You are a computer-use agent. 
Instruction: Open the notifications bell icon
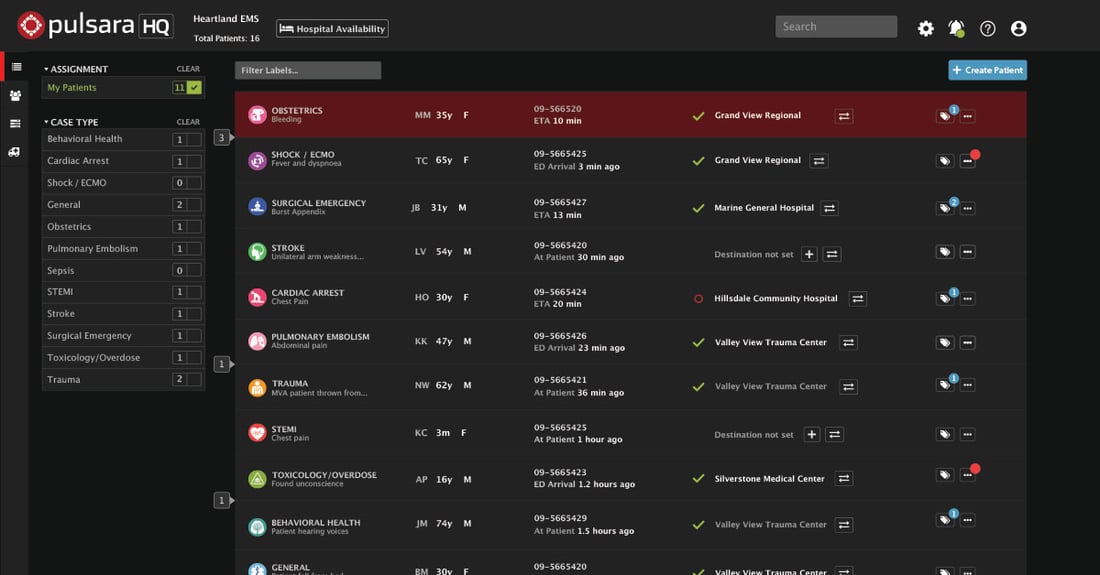[956, 28]
